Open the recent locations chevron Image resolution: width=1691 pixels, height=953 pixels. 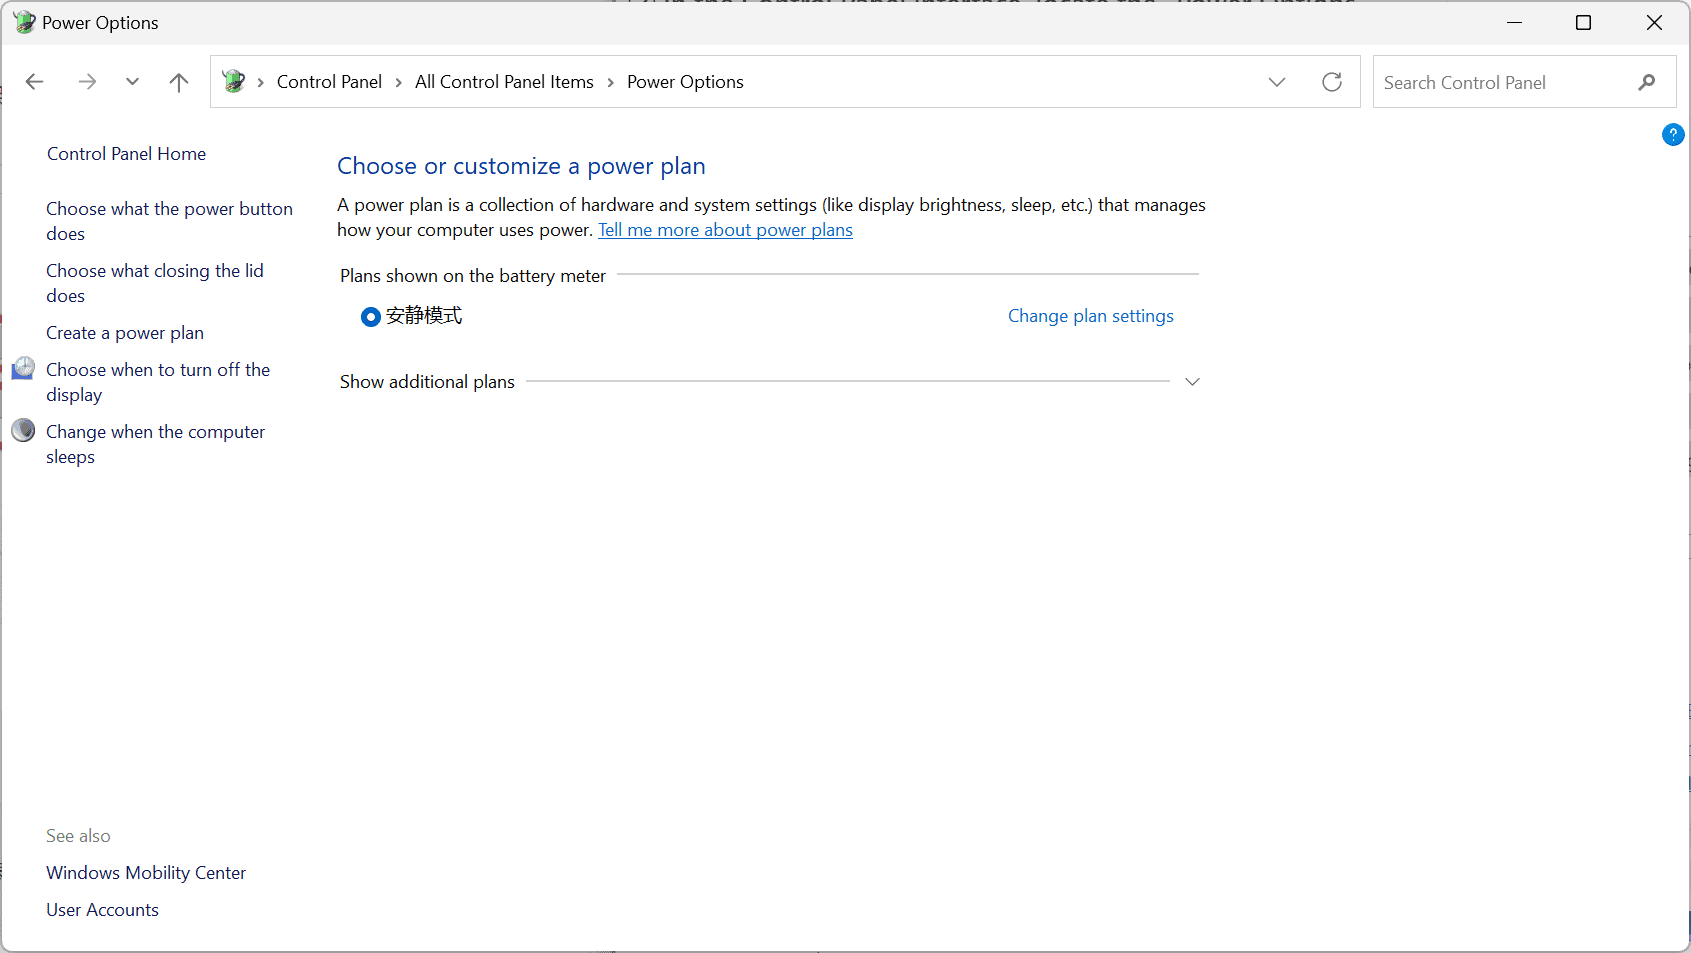tap(132, 82)
